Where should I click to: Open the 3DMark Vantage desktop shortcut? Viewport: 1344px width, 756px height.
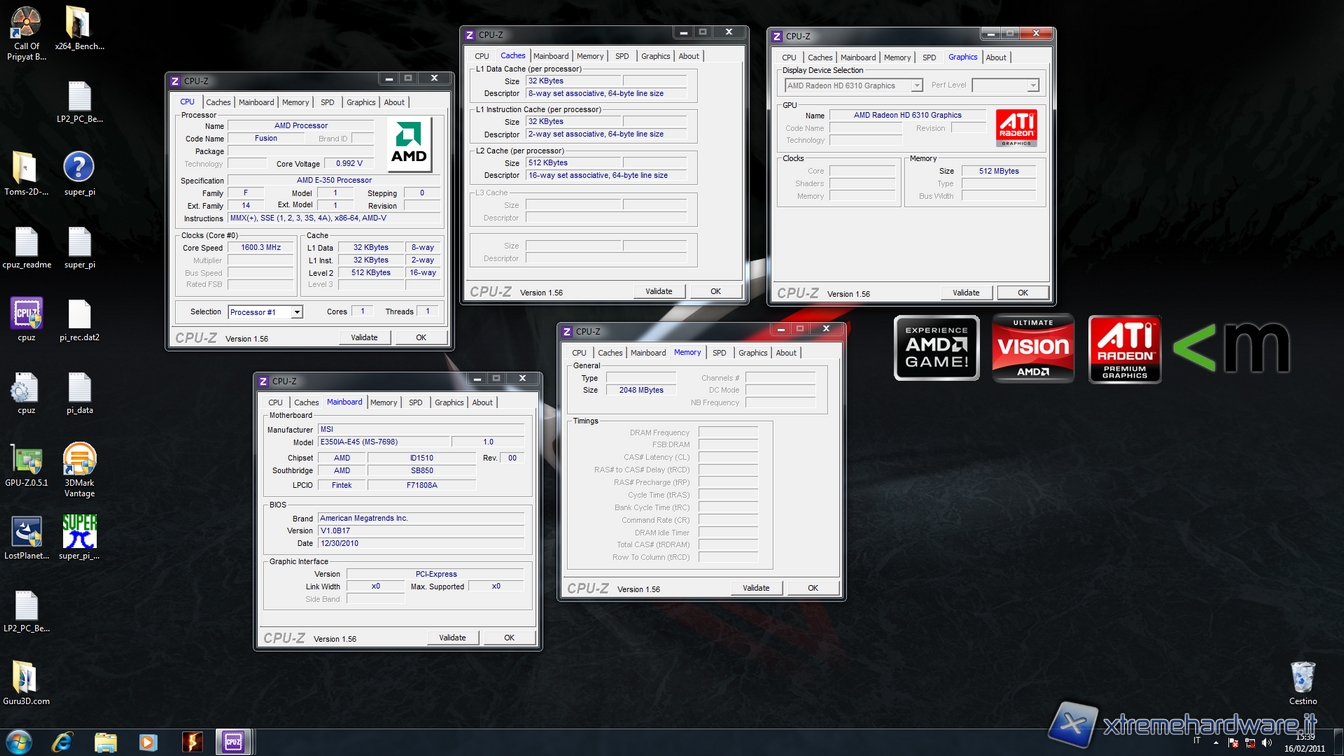click(79, 461)
